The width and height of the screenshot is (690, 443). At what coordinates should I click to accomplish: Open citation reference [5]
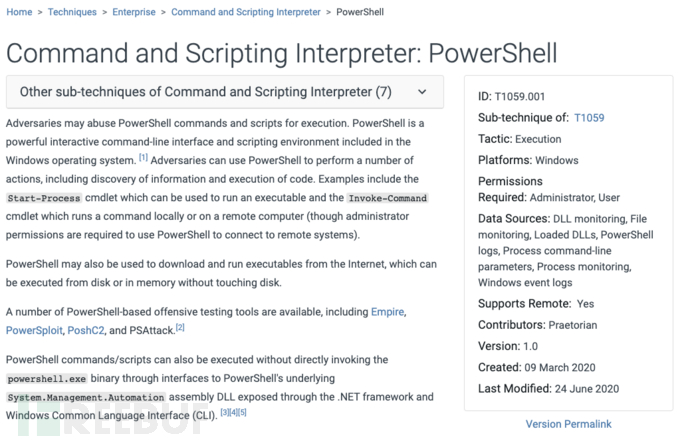242,412
